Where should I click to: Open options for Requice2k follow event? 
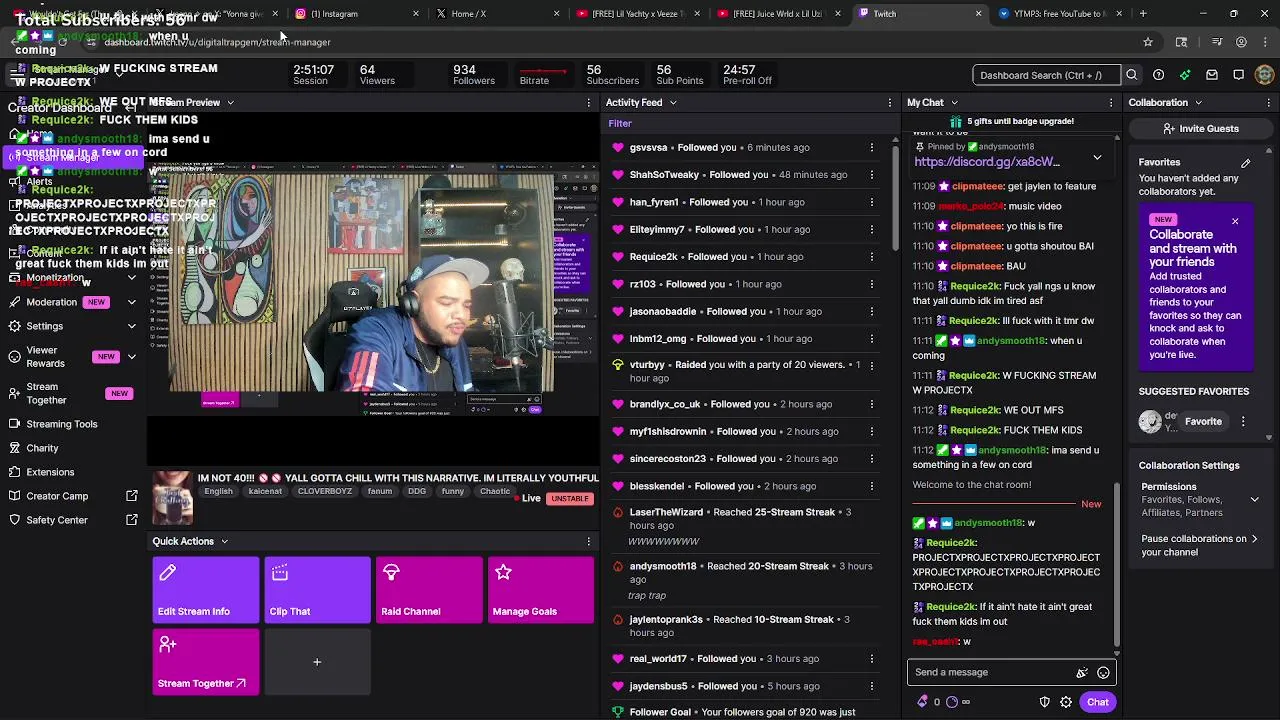(872, 256)
